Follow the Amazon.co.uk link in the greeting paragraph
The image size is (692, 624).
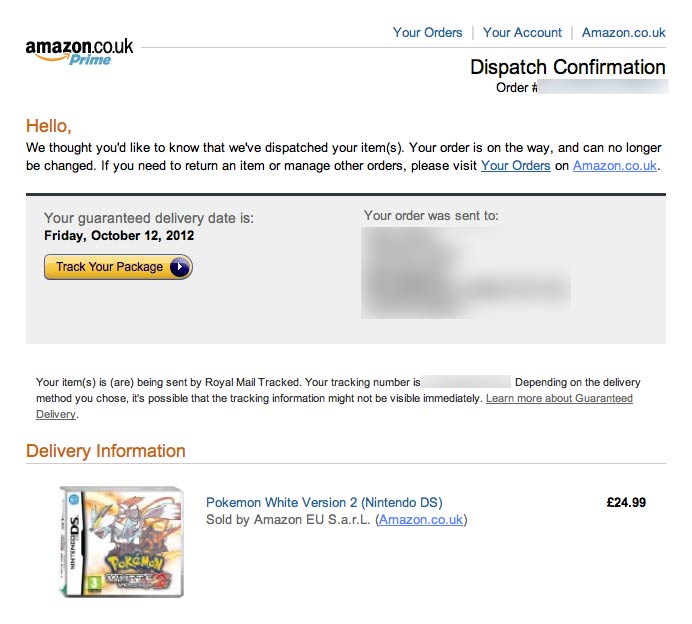[x=615, y=166]
